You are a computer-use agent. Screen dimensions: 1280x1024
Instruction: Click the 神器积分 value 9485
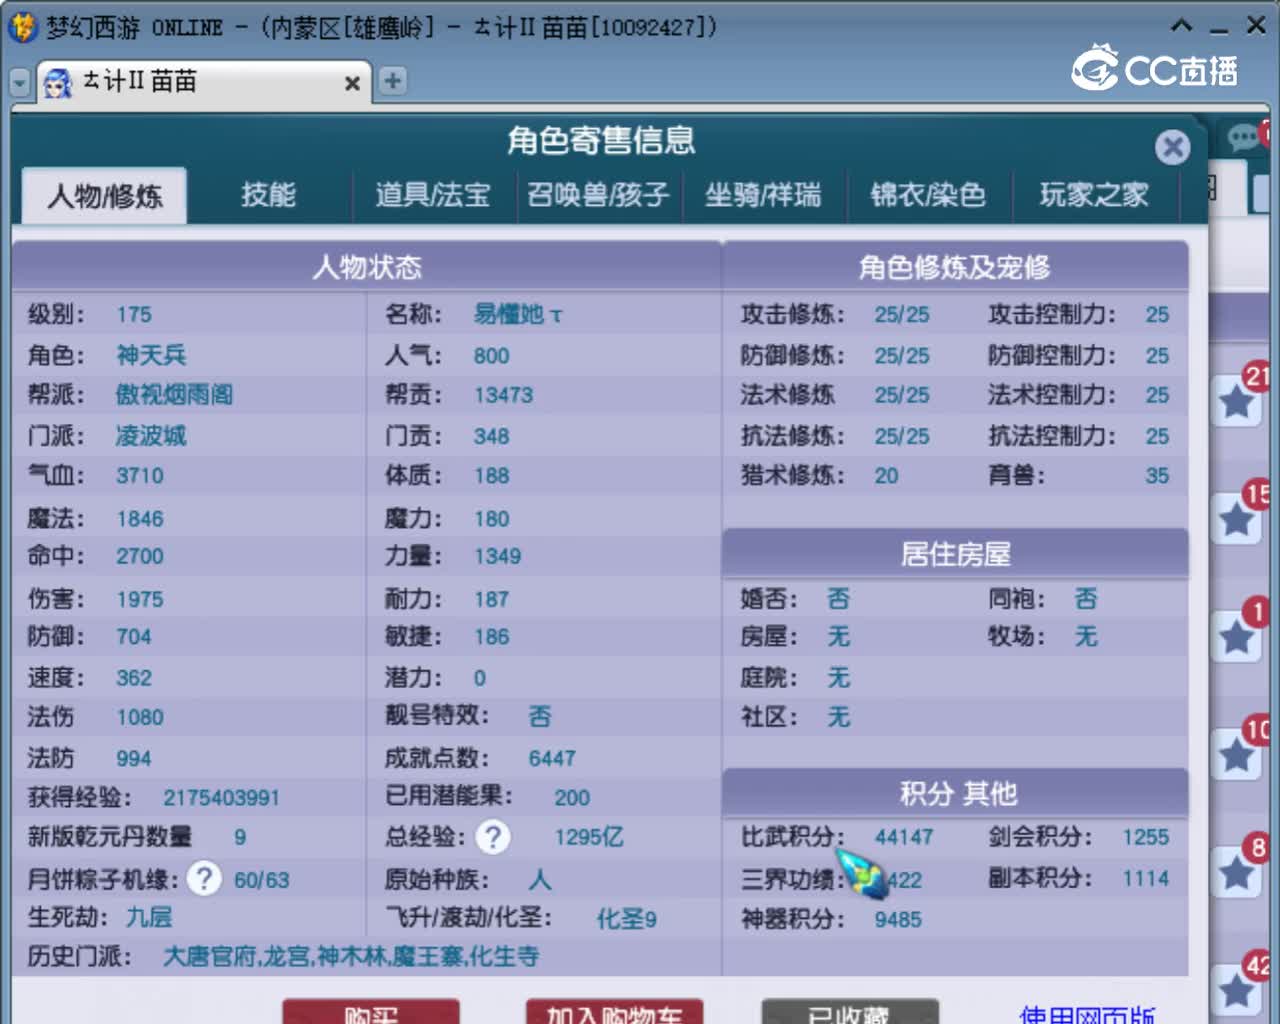[898, 919]
